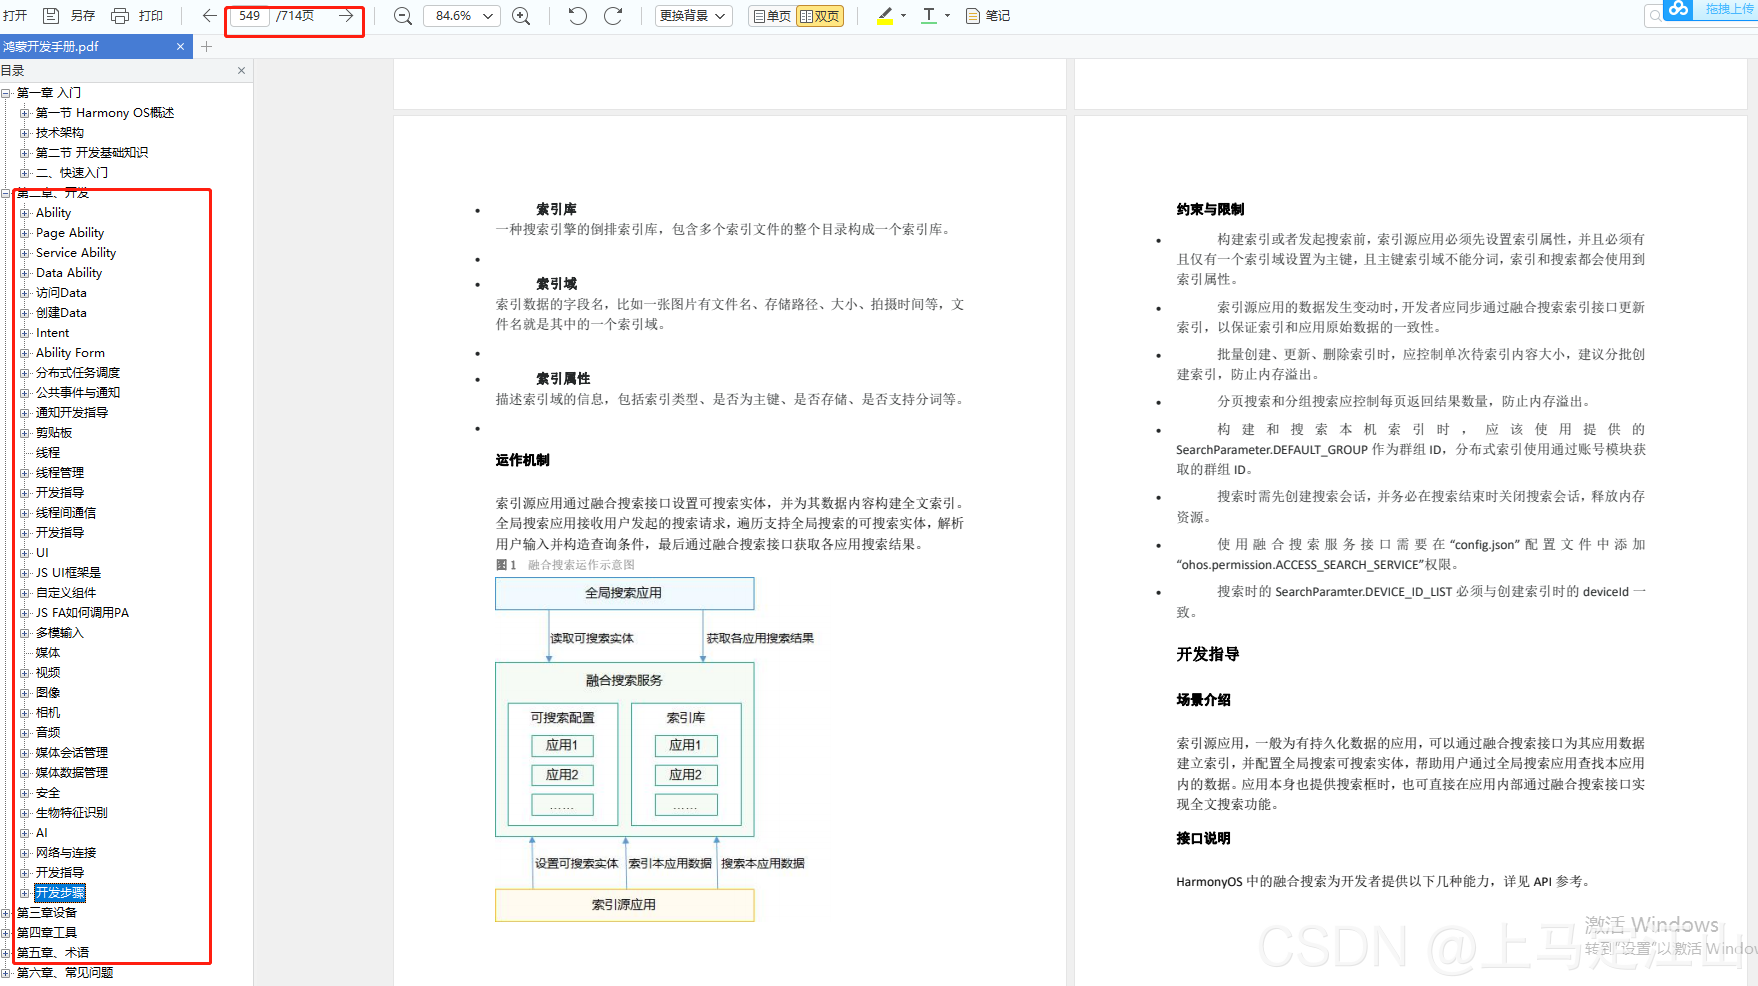Image resolution: width=1758 pixels, height=986 pixels.
Task: Click the zoom out magnifier icon
Action: 403,16
